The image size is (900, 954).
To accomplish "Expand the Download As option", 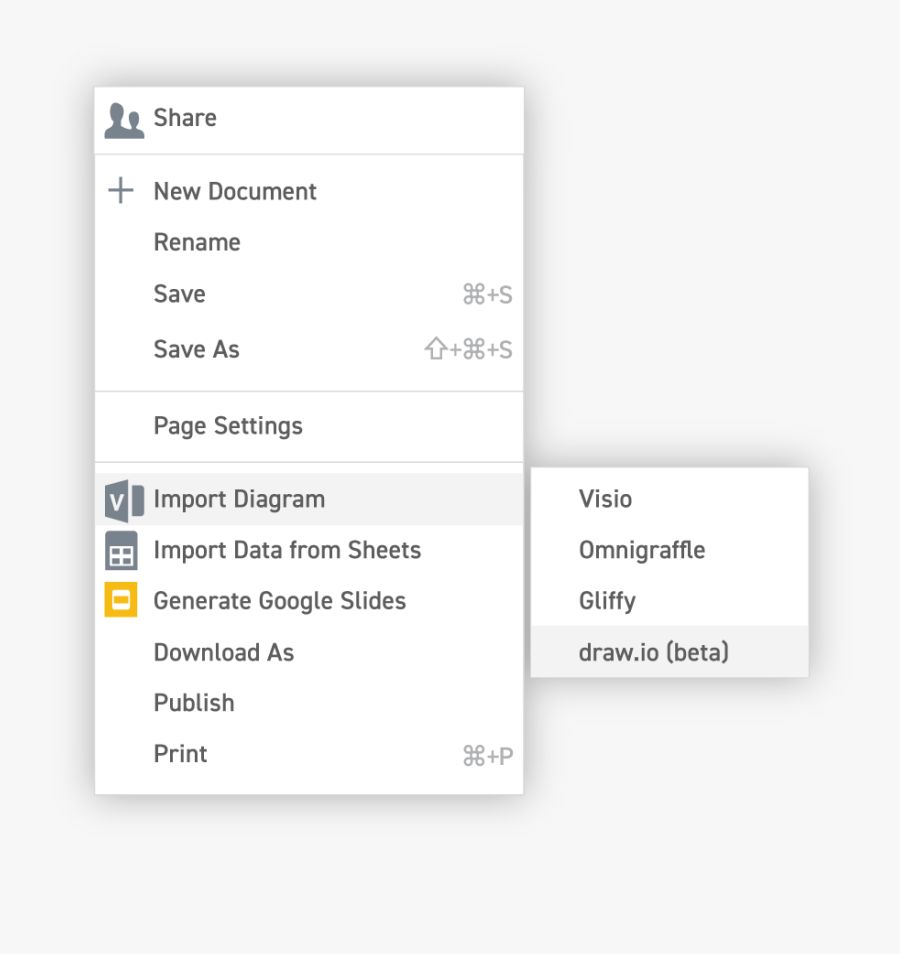I will (223, 653).
